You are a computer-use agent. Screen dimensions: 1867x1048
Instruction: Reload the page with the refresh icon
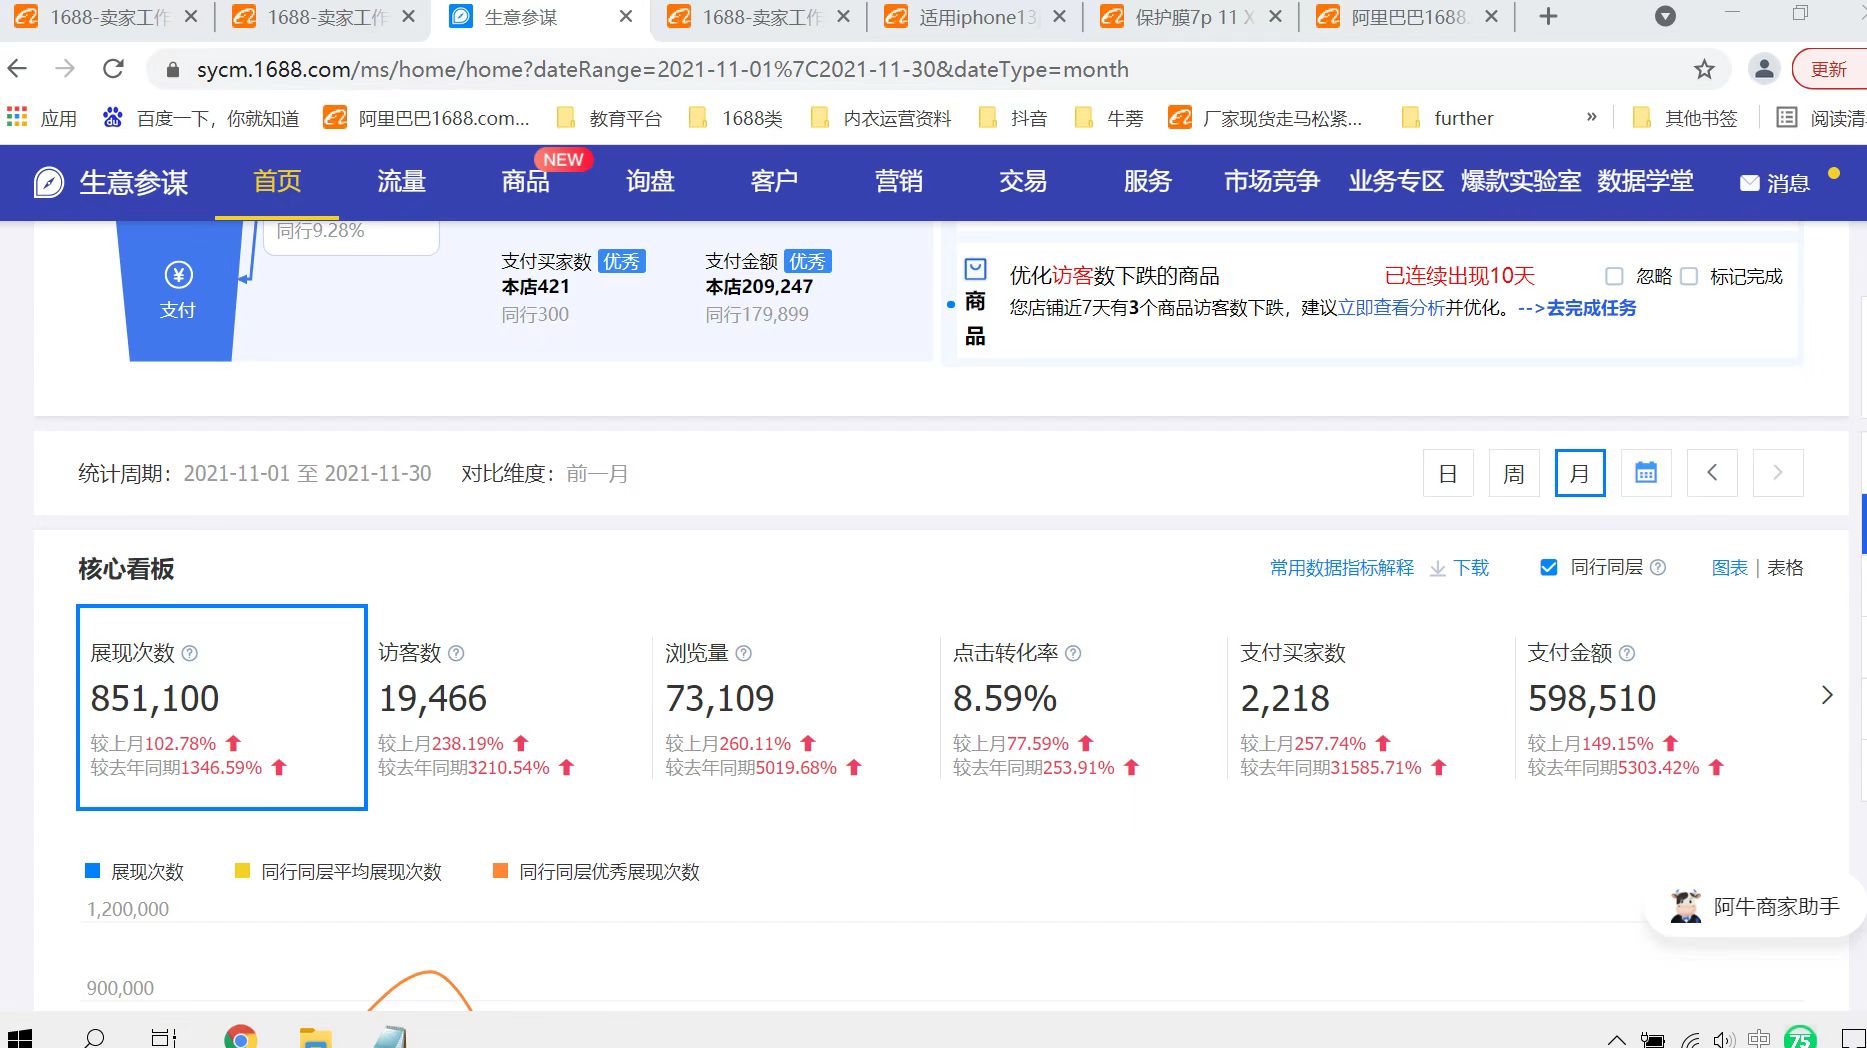[x=114, y=69]
